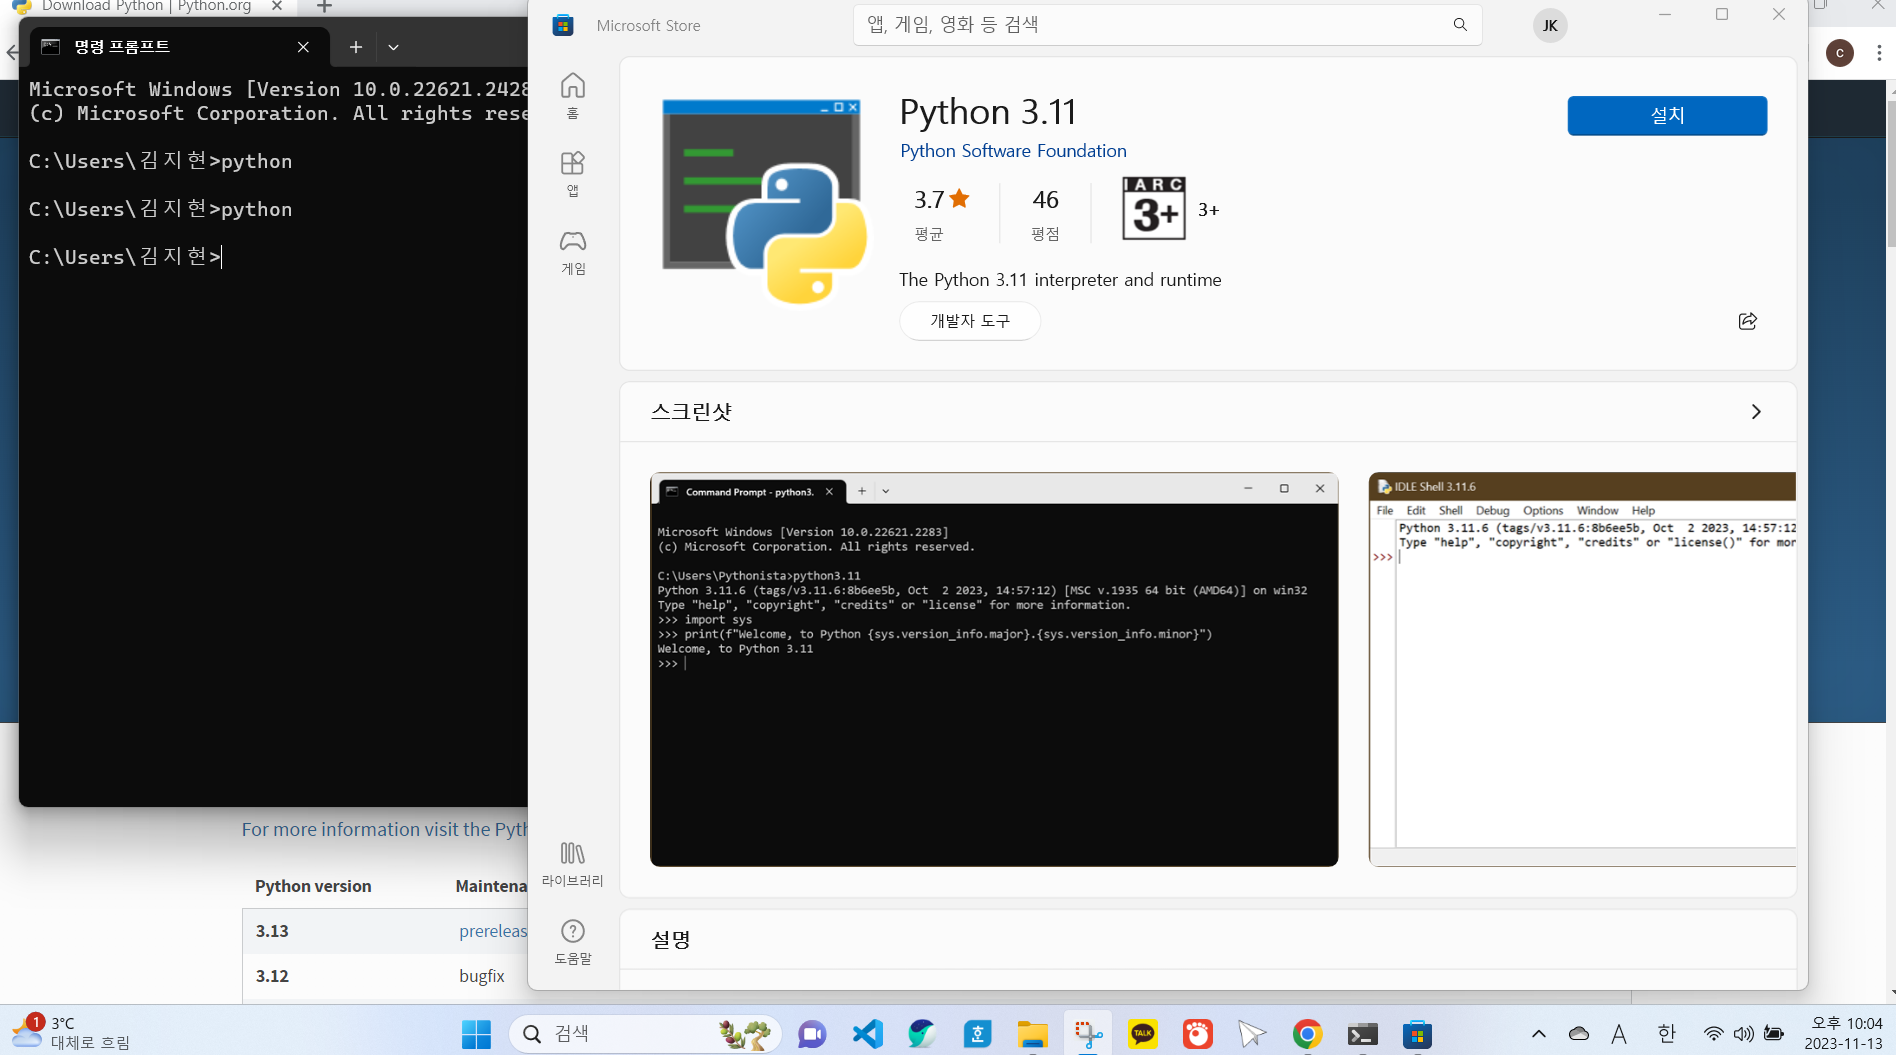The height and width of the screenshot is (1055, 1896).
Task: Open the volume speaker tray icon
Action: (1743, 1034)
